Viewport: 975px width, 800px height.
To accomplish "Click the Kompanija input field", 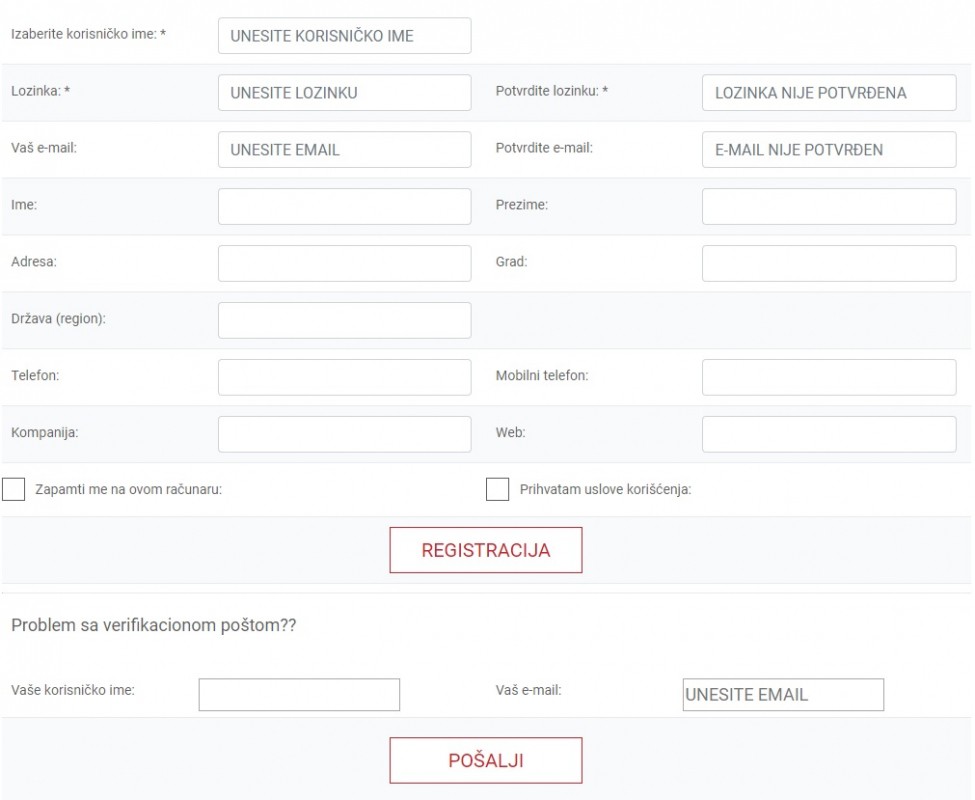I will (344, 434).
